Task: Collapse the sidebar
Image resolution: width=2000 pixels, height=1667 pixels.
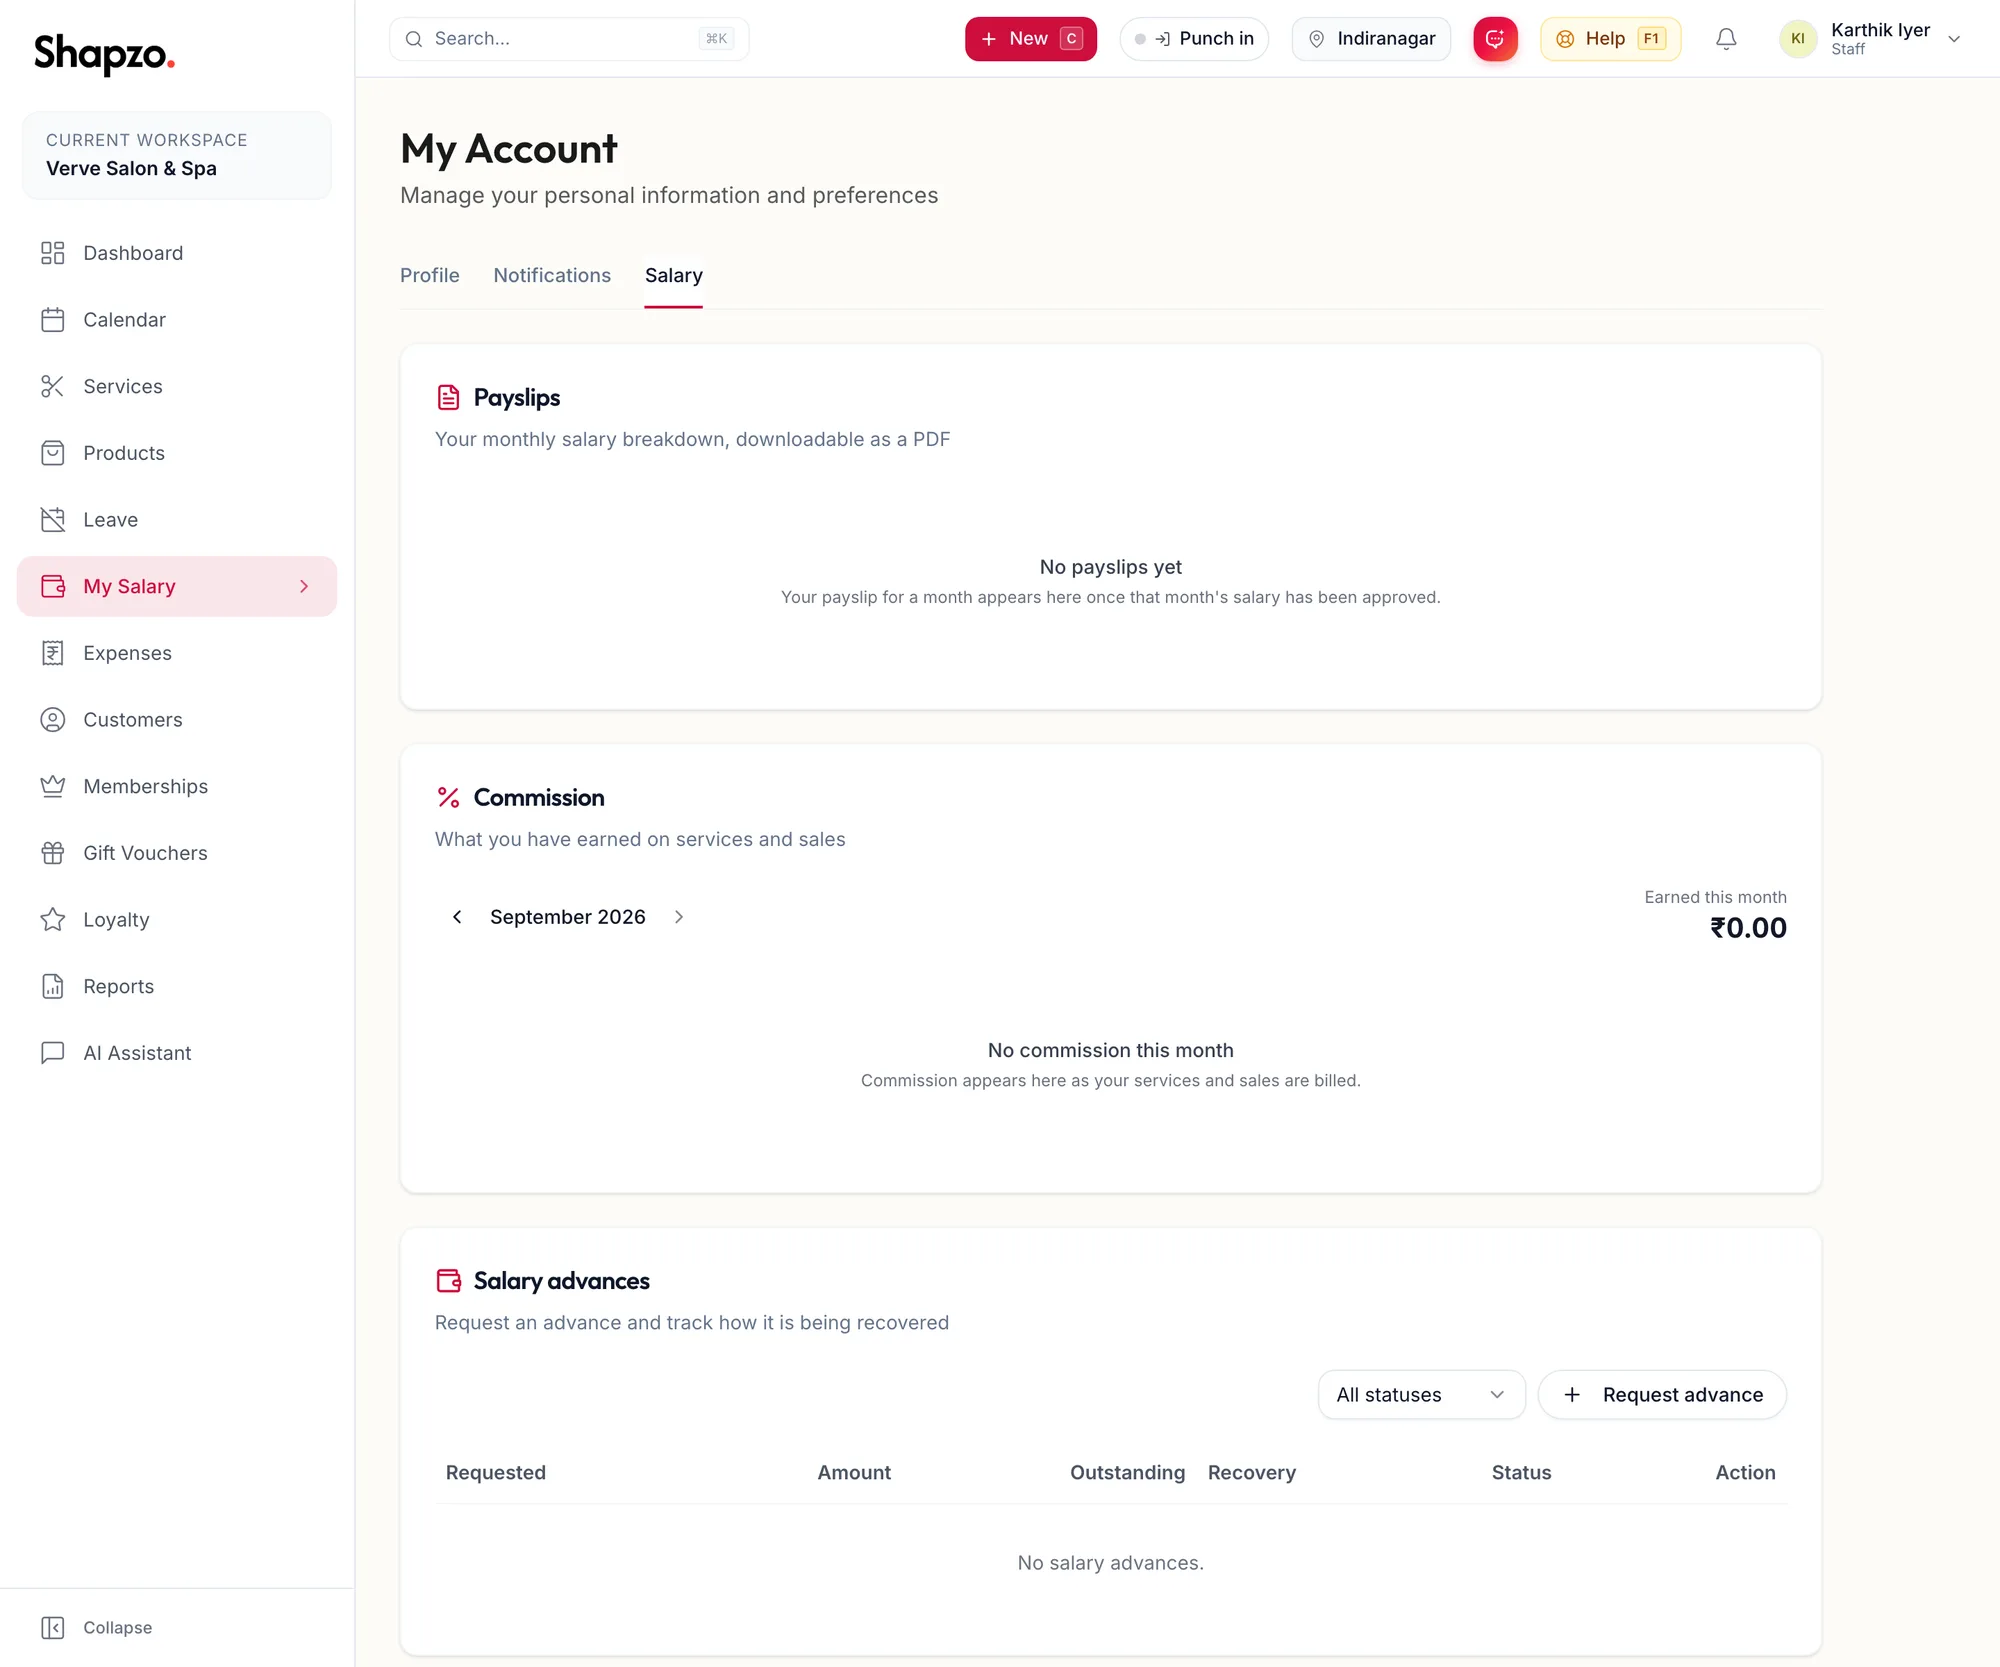Action: click(x=97, y=1627)
